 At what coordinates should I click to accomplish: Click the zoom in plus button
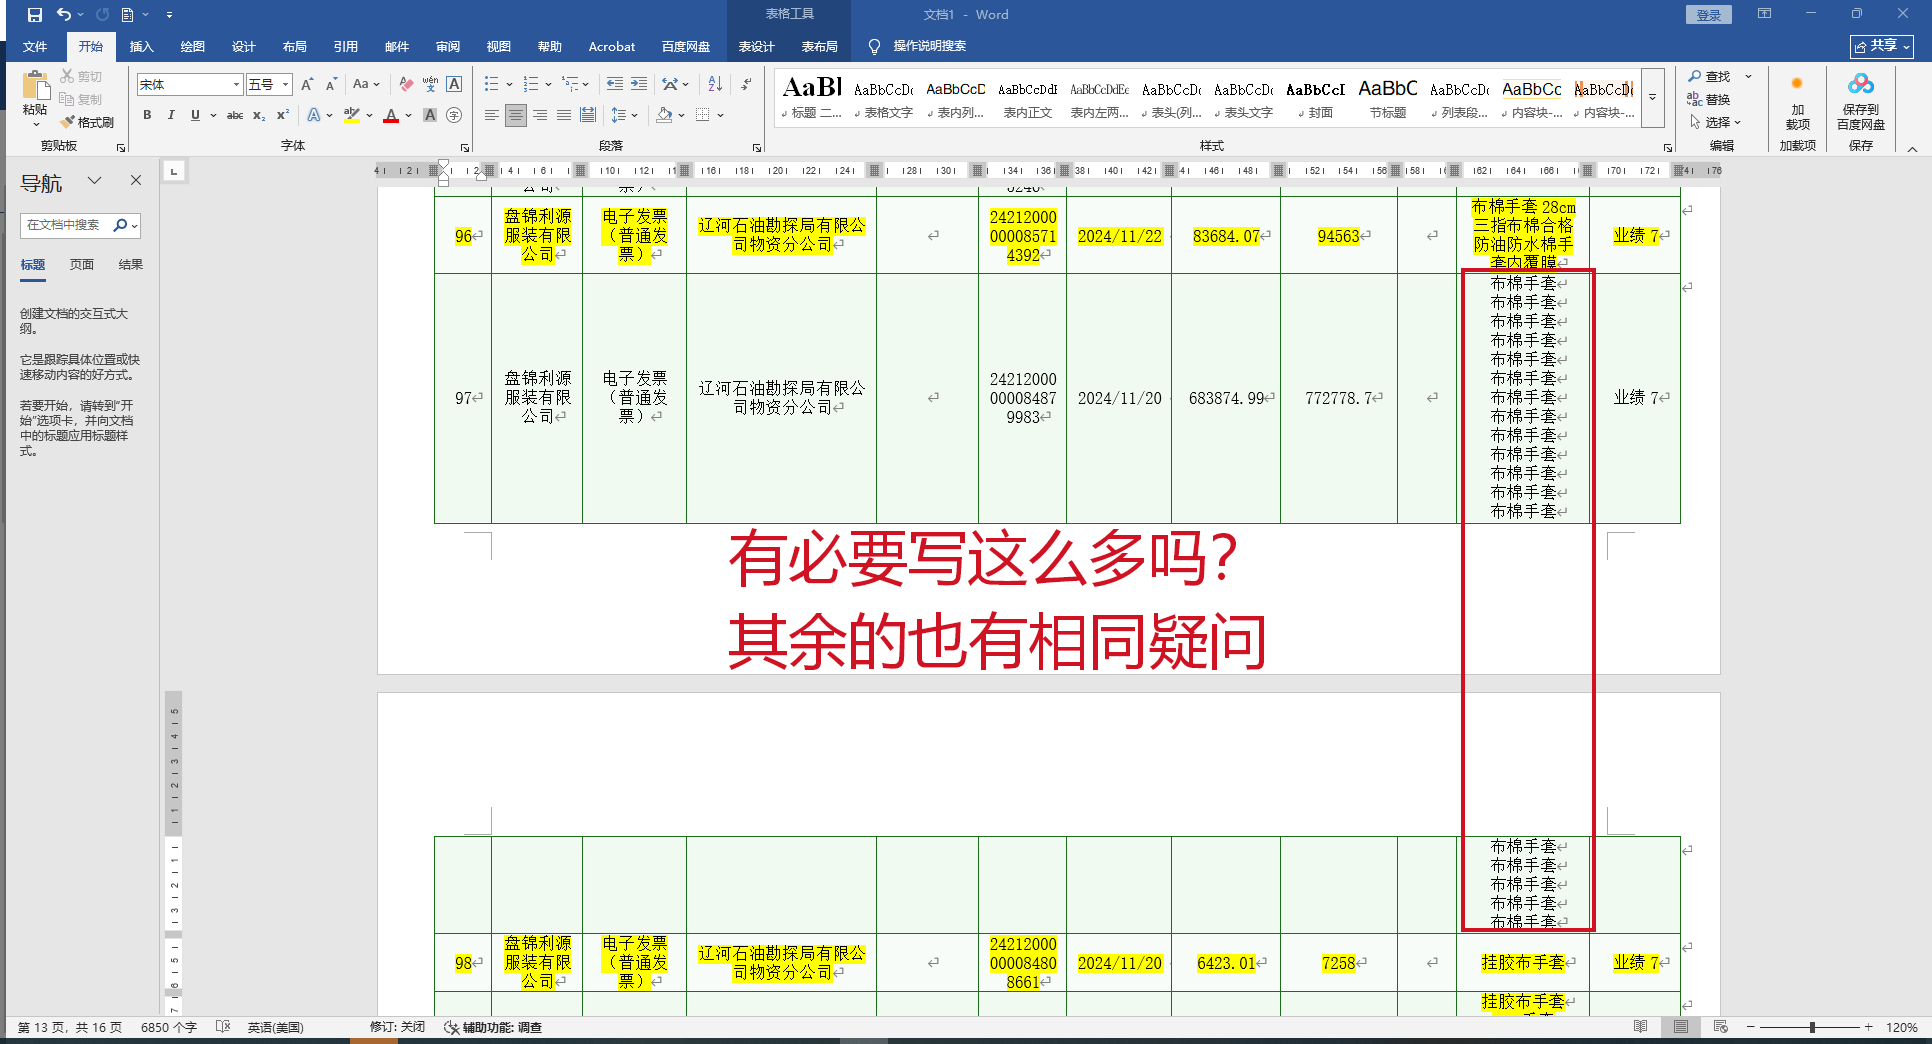pos(1868,1027)
